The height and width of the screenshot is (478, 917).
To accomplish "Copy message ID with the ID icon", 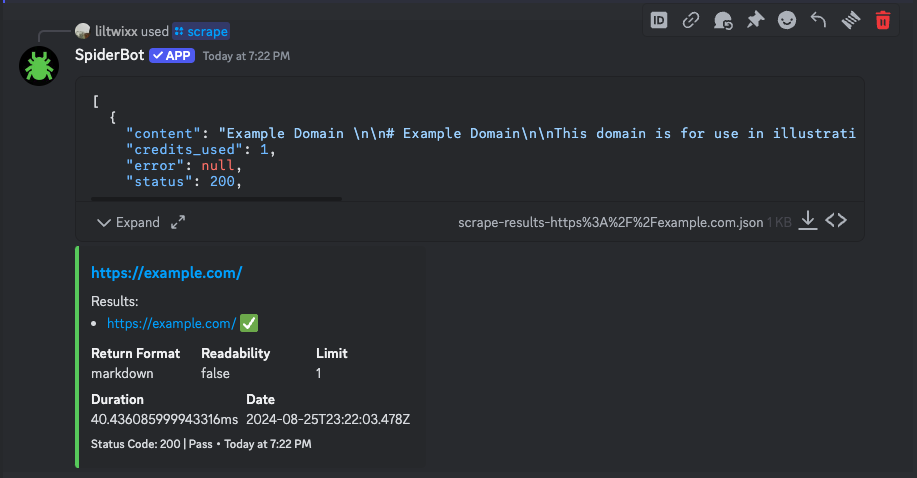I will (659, 20).
